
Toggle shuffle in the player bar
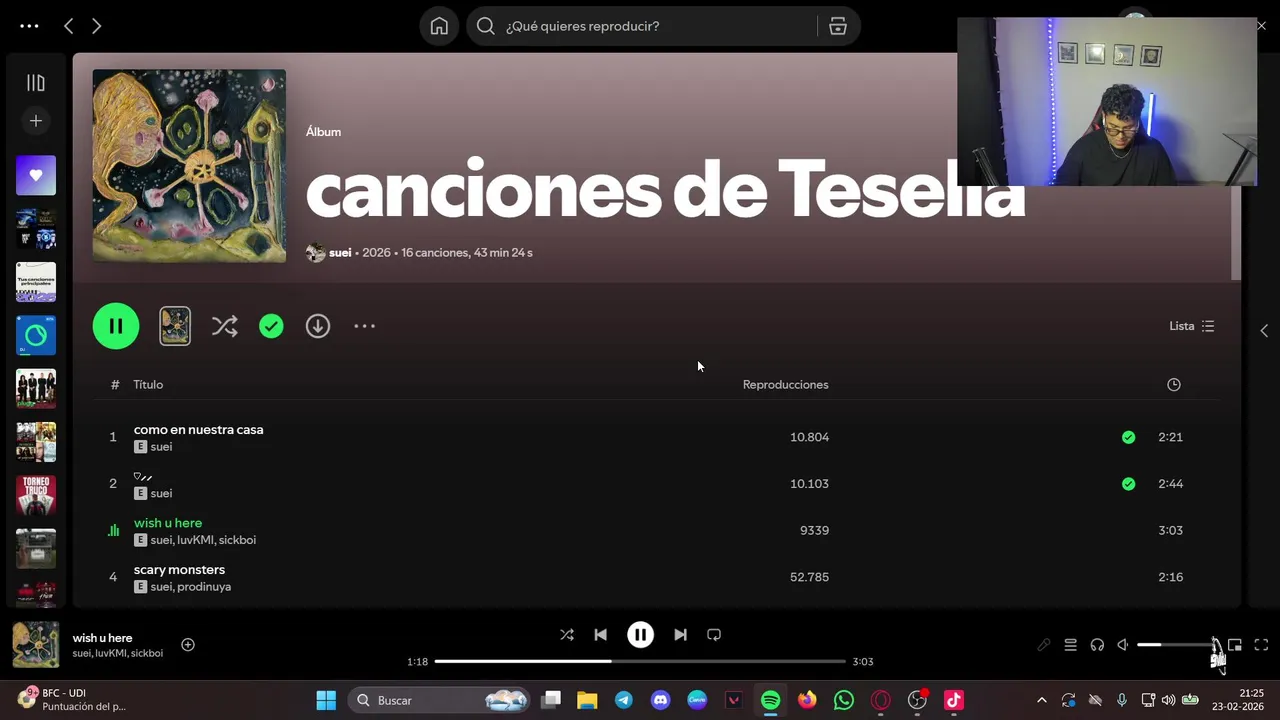point(567,635)
